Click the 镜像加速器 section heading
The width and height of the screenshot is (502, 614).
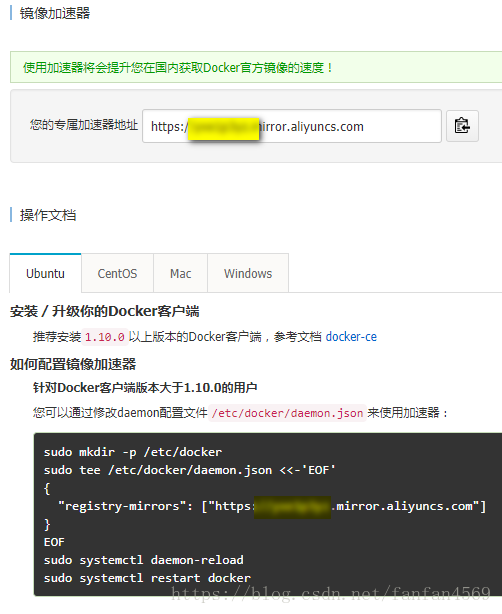[x=55, y=13]
